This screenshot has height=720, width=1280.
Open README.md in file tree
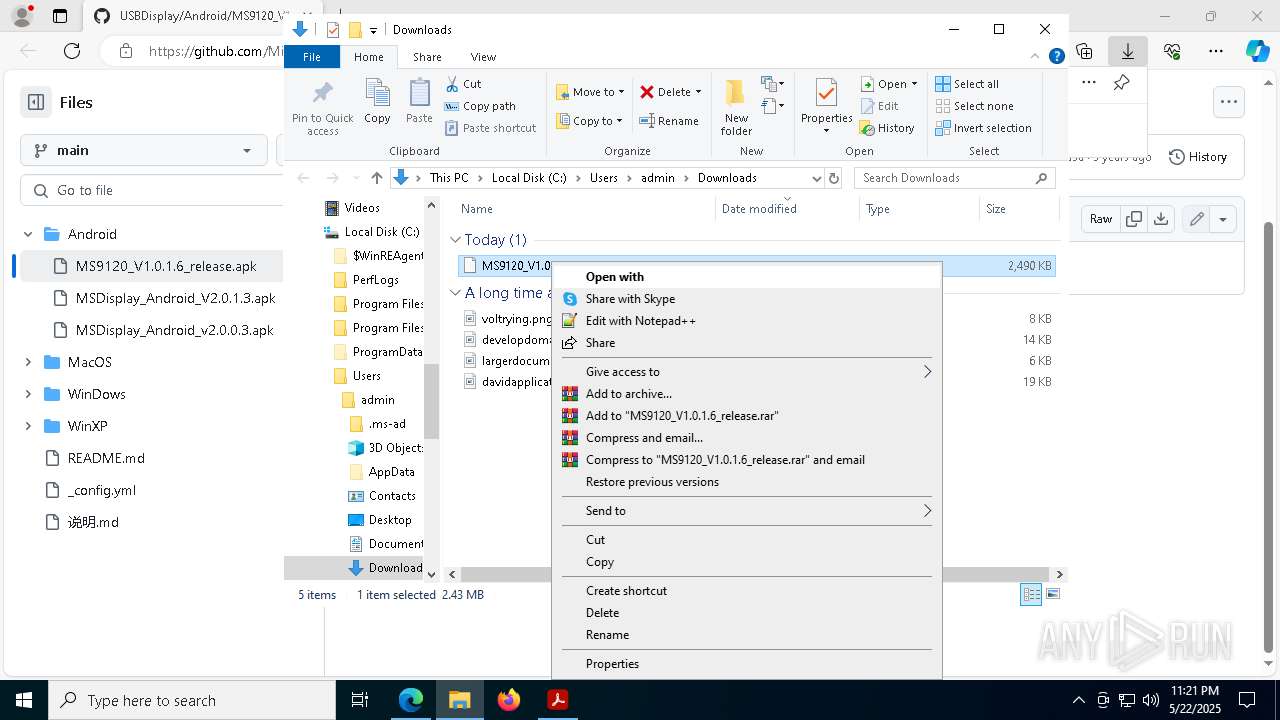pyautogui.click(x=106, y=458)
